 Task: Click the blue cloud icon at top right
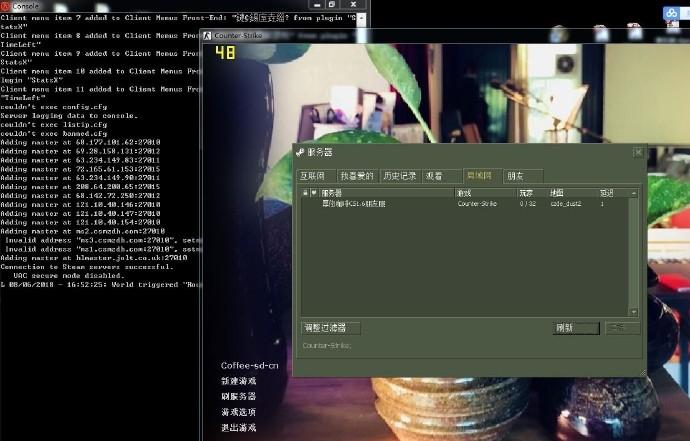(x=671, y=13)
